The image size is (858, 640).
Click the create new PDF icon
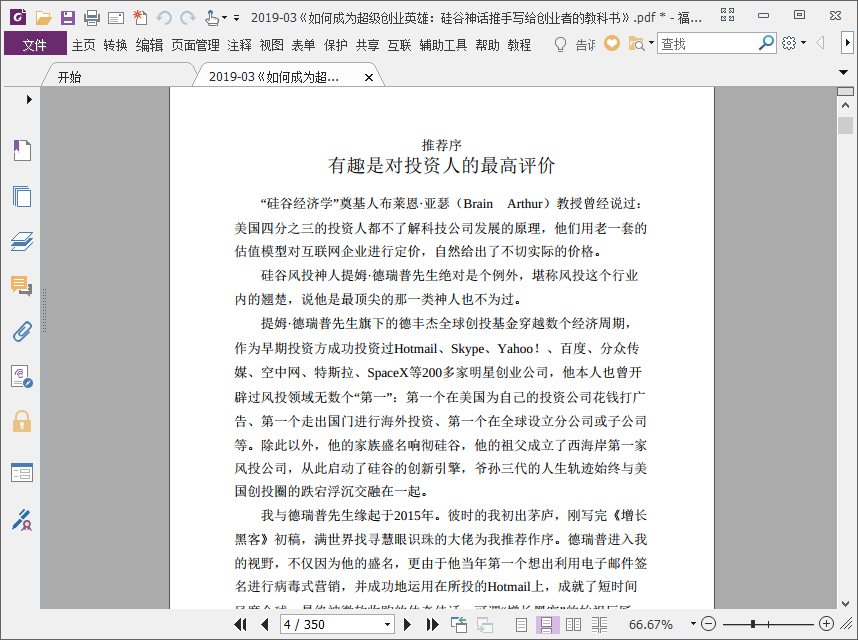140,18
